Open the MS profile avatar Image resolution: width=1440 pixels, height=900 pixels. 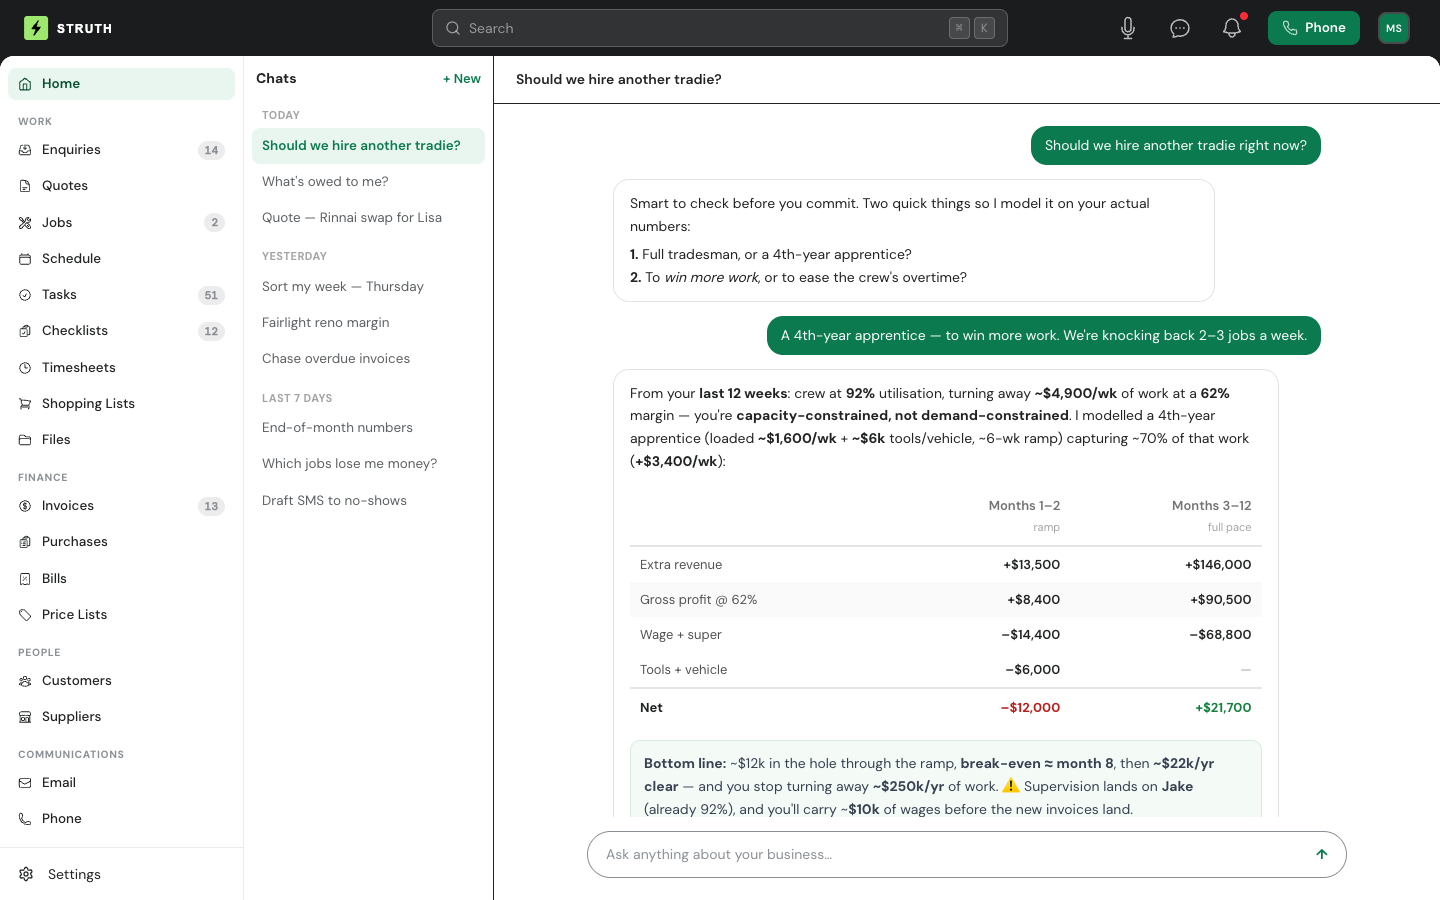(x=1394, y=28)
